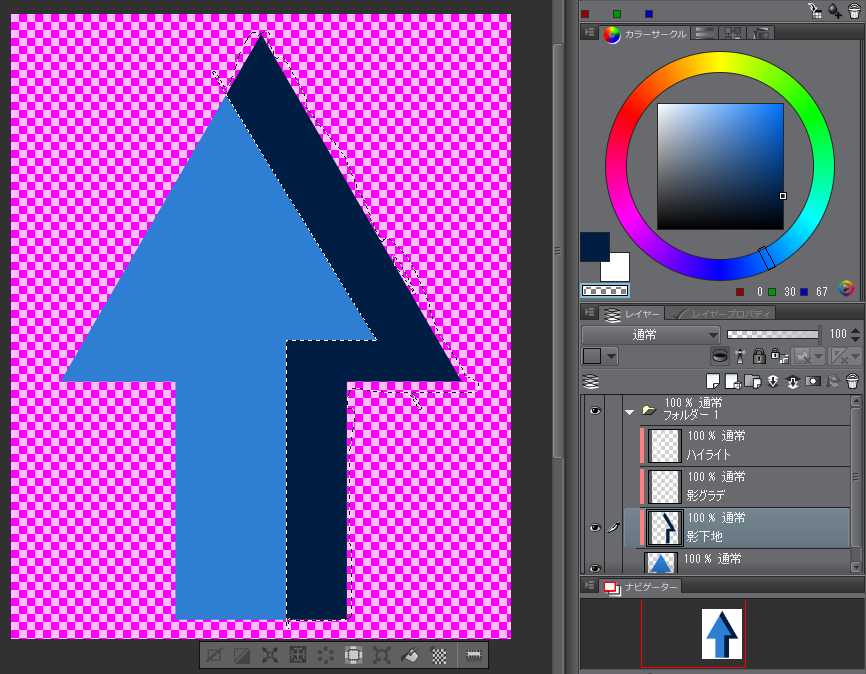Click the layer stack icon in layer panel
866x674 pixels.
590,381
